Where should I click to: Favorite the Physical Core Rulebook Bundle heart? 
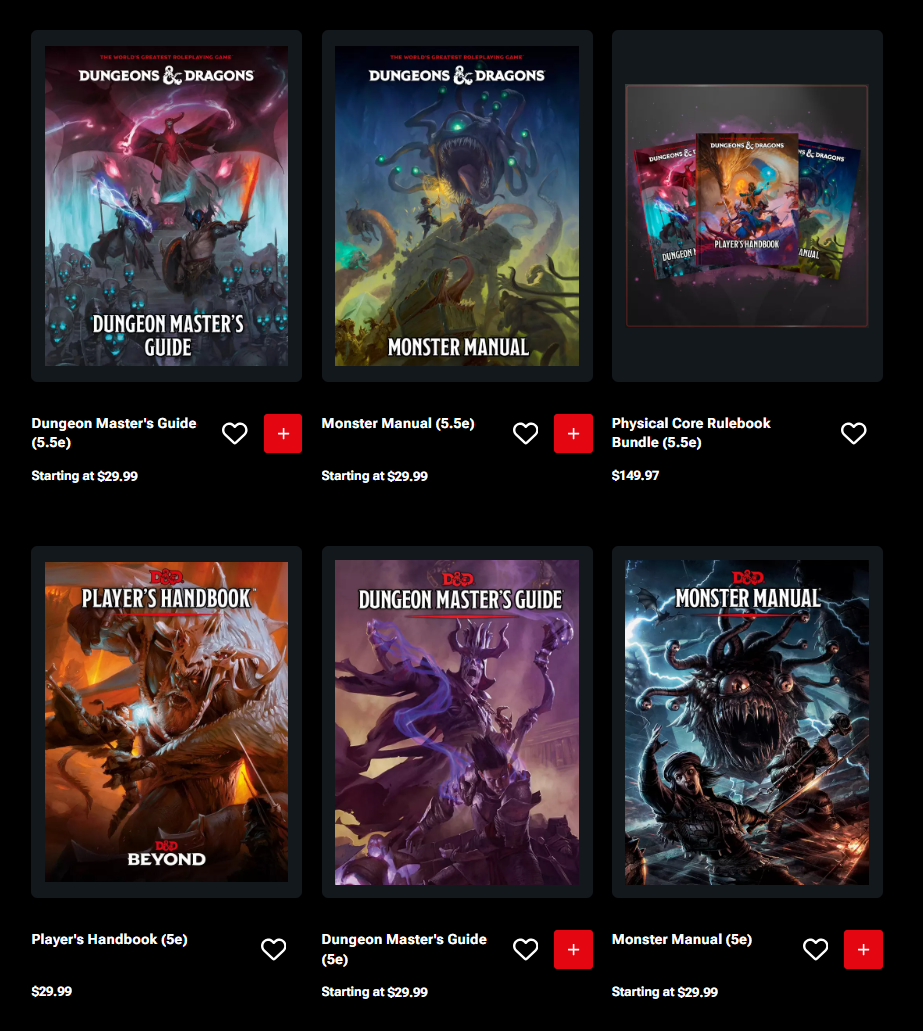coord(853,433)
